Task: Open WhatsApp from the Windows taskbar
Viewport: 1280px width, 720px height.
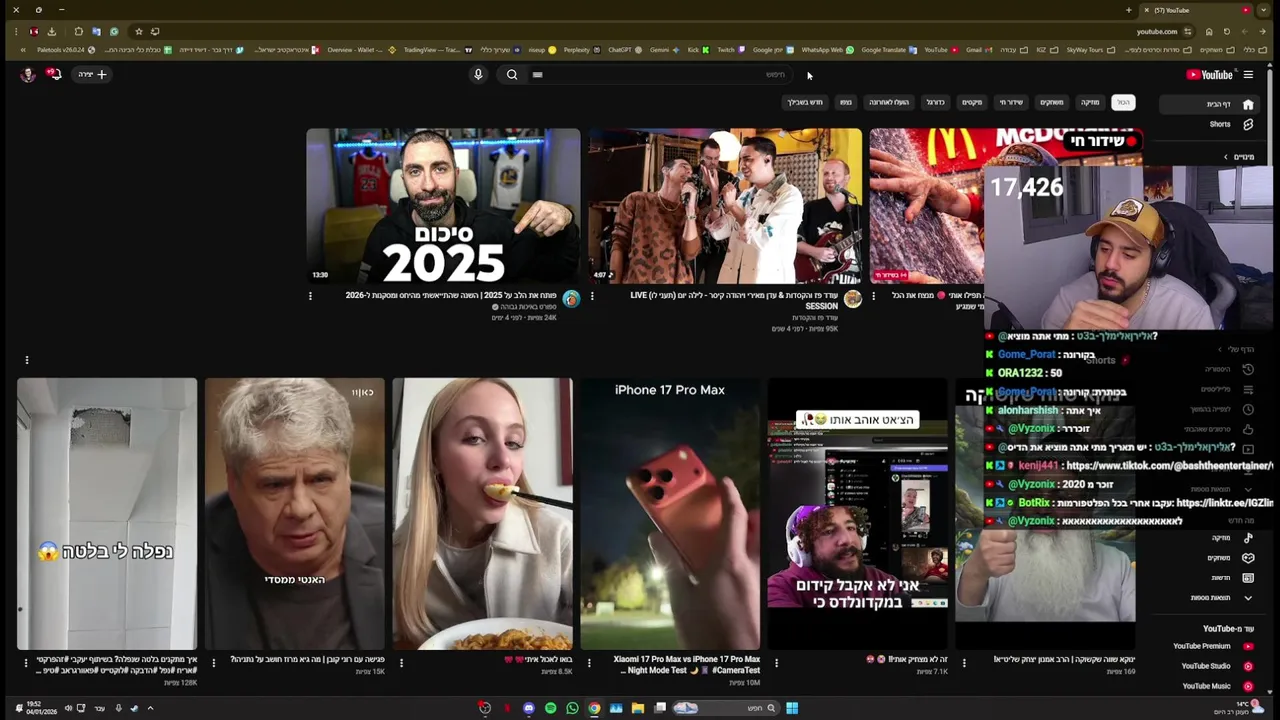Action: [572, 708]
